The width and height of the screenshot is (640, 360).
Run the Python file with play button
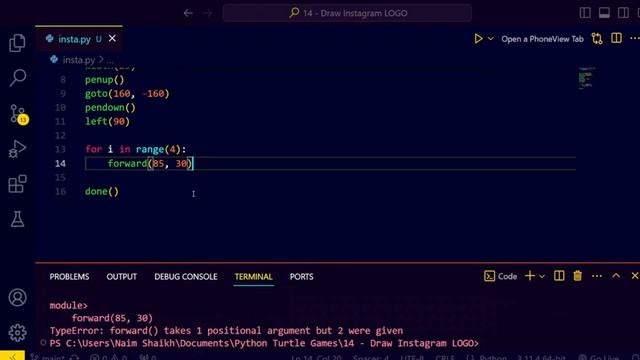(478, 39)
